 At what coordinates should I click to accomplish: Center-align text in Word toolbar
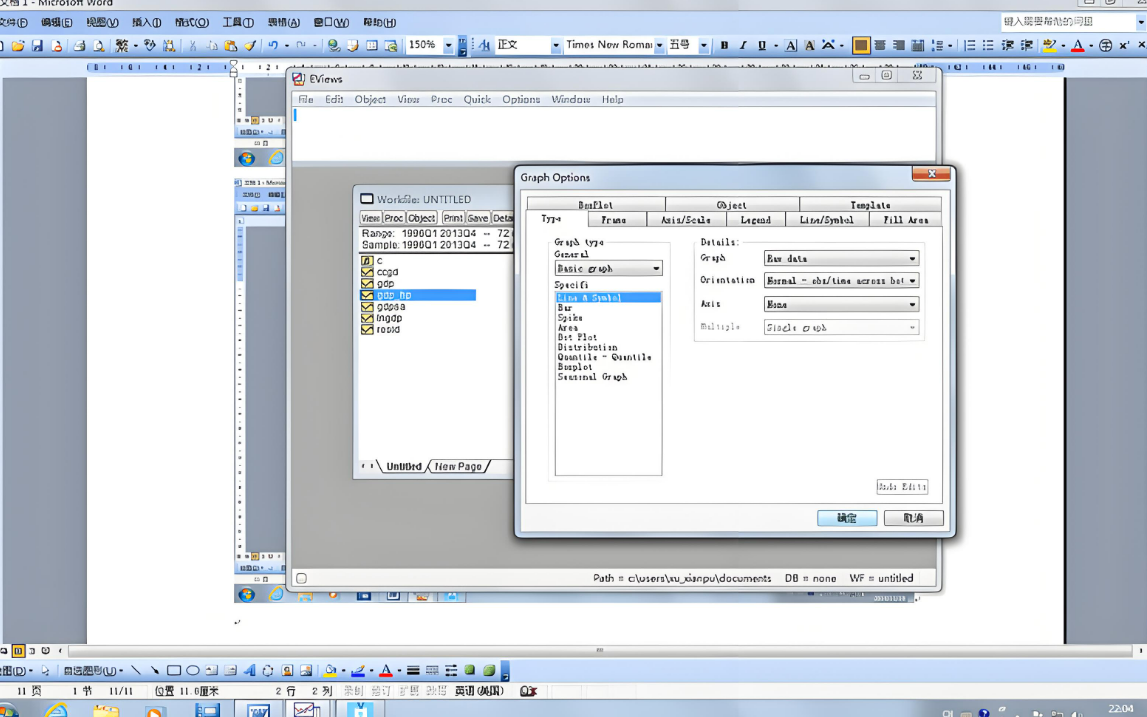coord(880,45)
